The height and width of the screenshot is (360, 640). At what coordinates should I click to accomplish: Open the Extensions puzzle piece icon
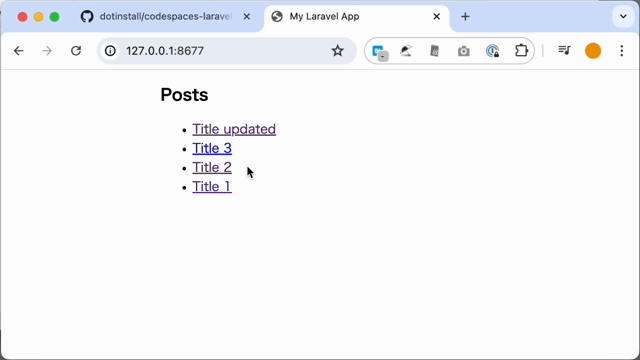(521, 51)
